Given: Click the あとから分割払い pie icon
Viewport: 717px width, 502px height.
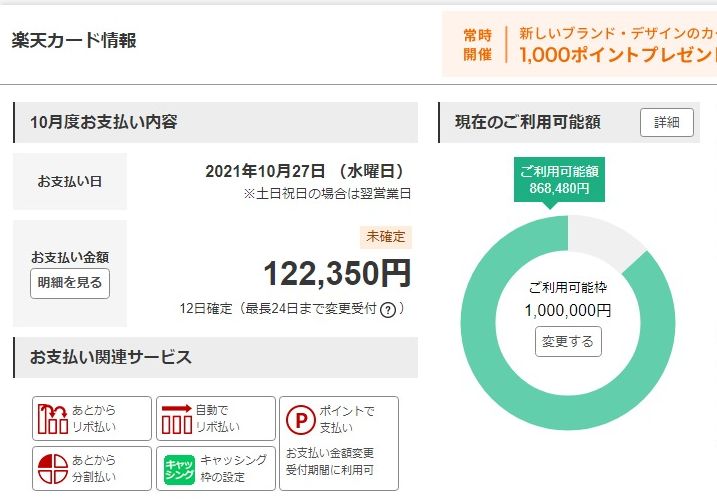Looking at the screenshot, I should click(53, 469).
